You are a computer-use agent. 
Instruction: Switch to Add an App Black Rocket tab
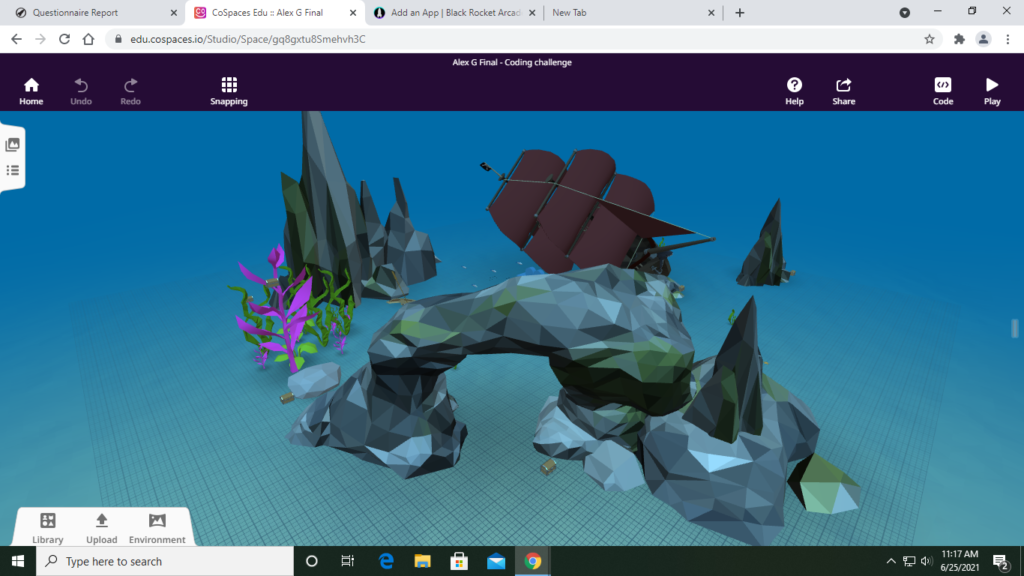click(454, 12)
